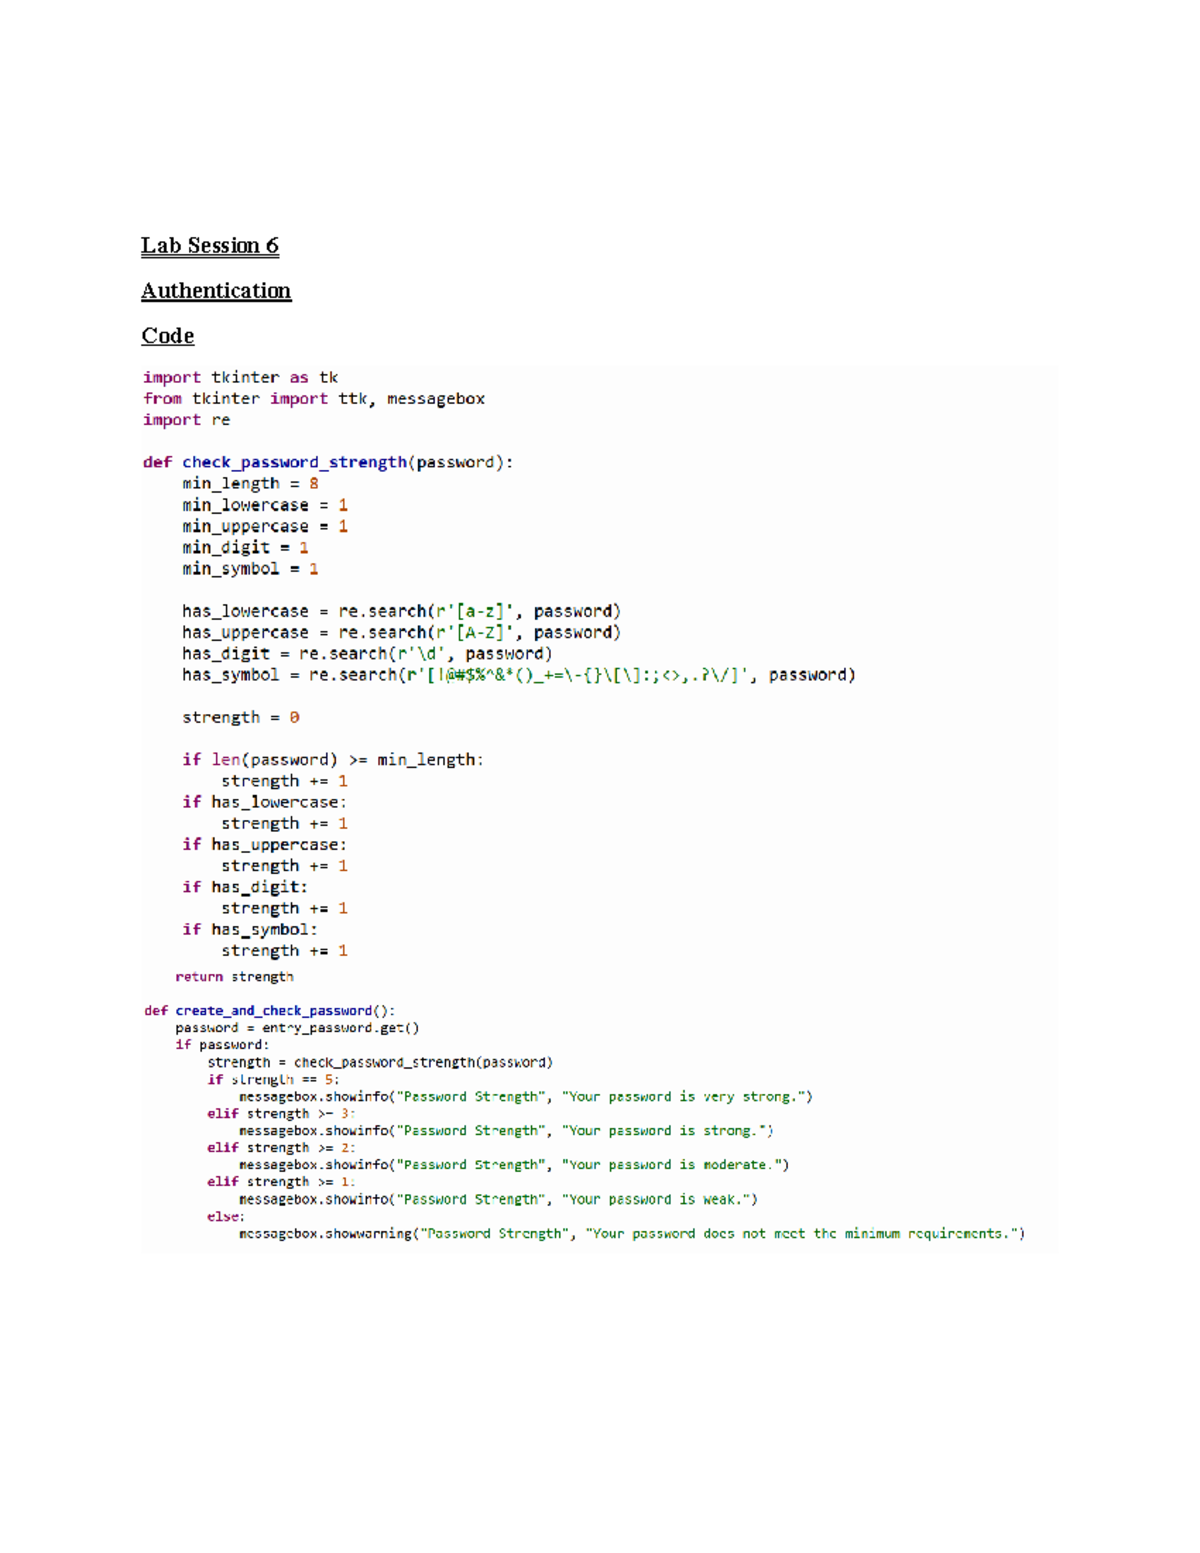Viewport: 1200px width, 1553px height.
Task: Click the 'elif strength >= 2:' line
Action: [x=281, y=1147]
